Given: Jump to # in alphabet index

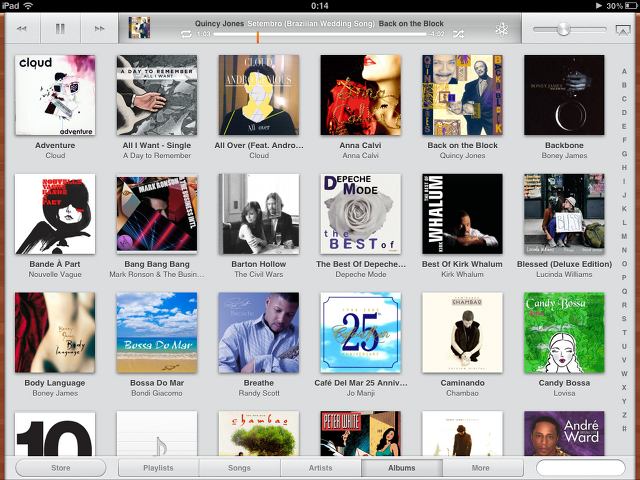Looking at the screenshot, I should [624, 429].
